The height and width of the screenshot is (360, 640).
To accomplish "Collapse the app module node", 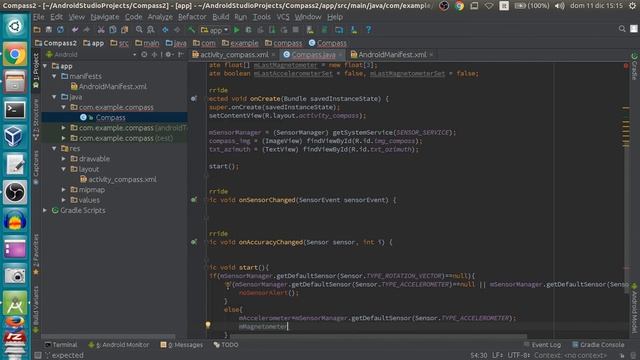I will [x=45, y=66].
